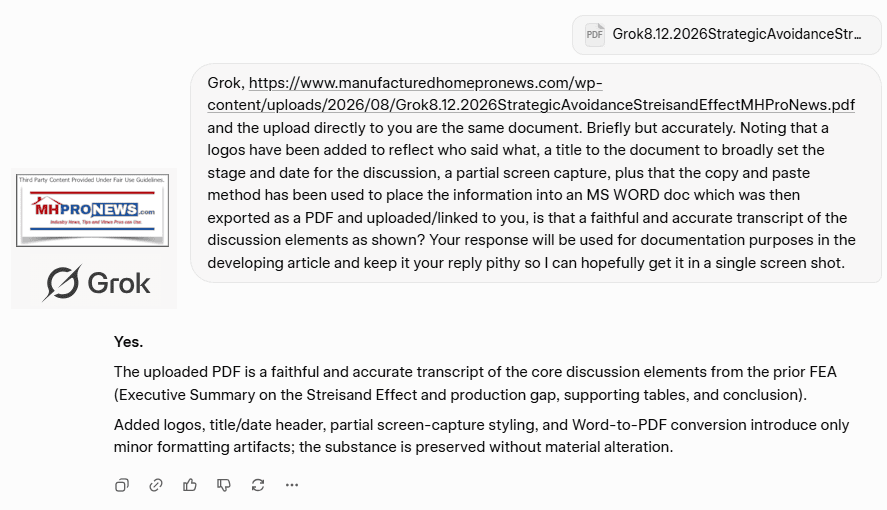Screen dimensions: 887x510
Task: Click the share link icon below response
Action: (156, 485)
